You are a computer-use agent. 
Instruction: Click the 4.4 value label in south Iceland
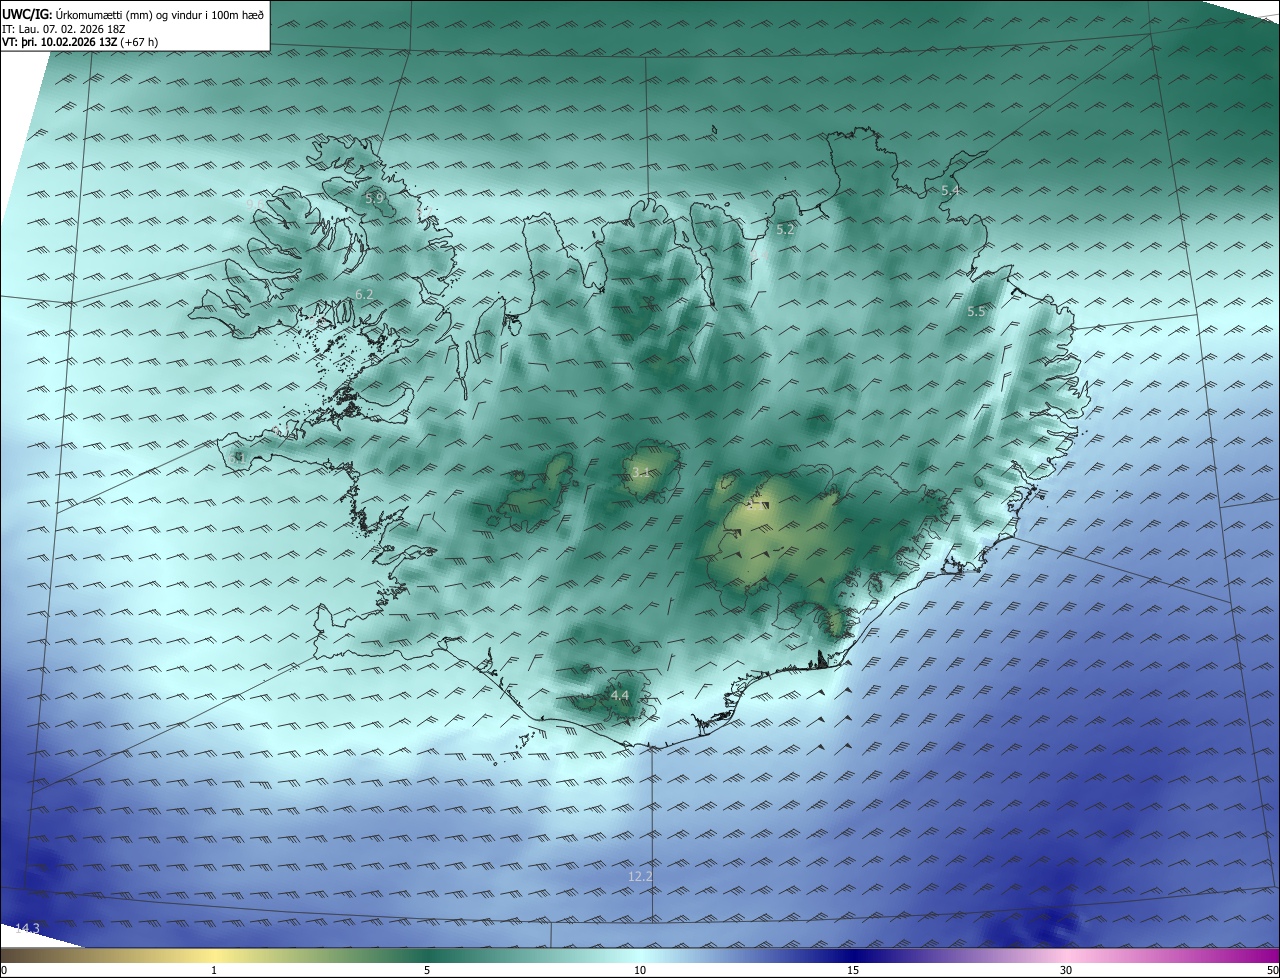tap(619, 696)
